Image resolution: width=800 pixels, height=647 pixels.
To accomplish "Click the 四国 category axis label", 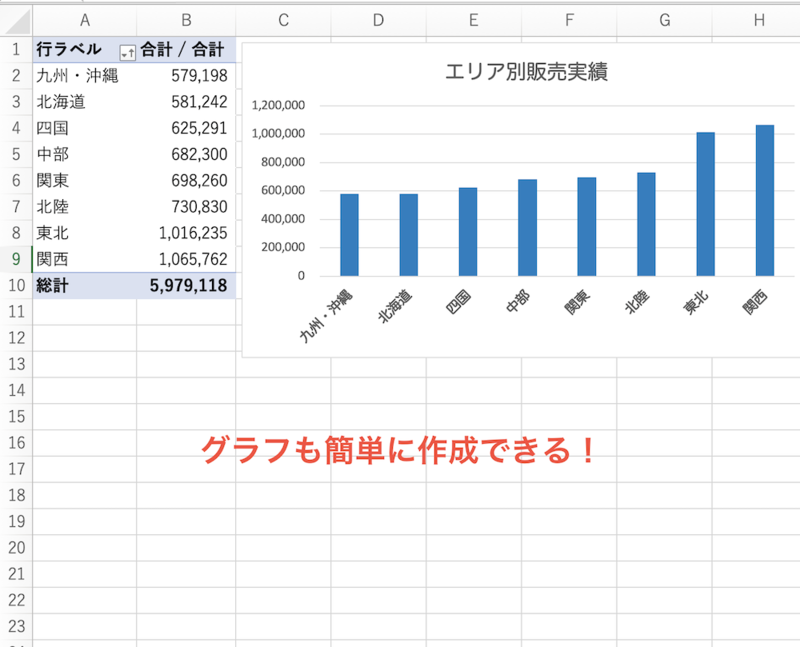I will point(458,302).
